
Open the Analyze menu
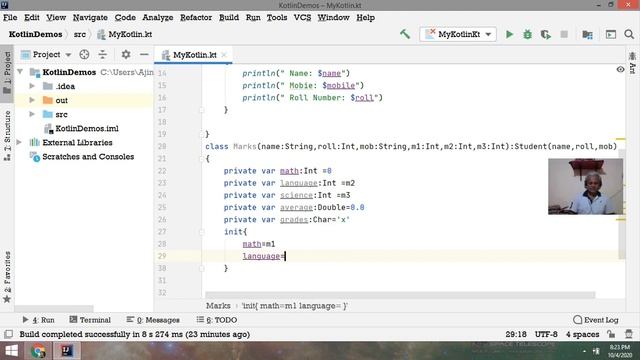click(158, 18)
